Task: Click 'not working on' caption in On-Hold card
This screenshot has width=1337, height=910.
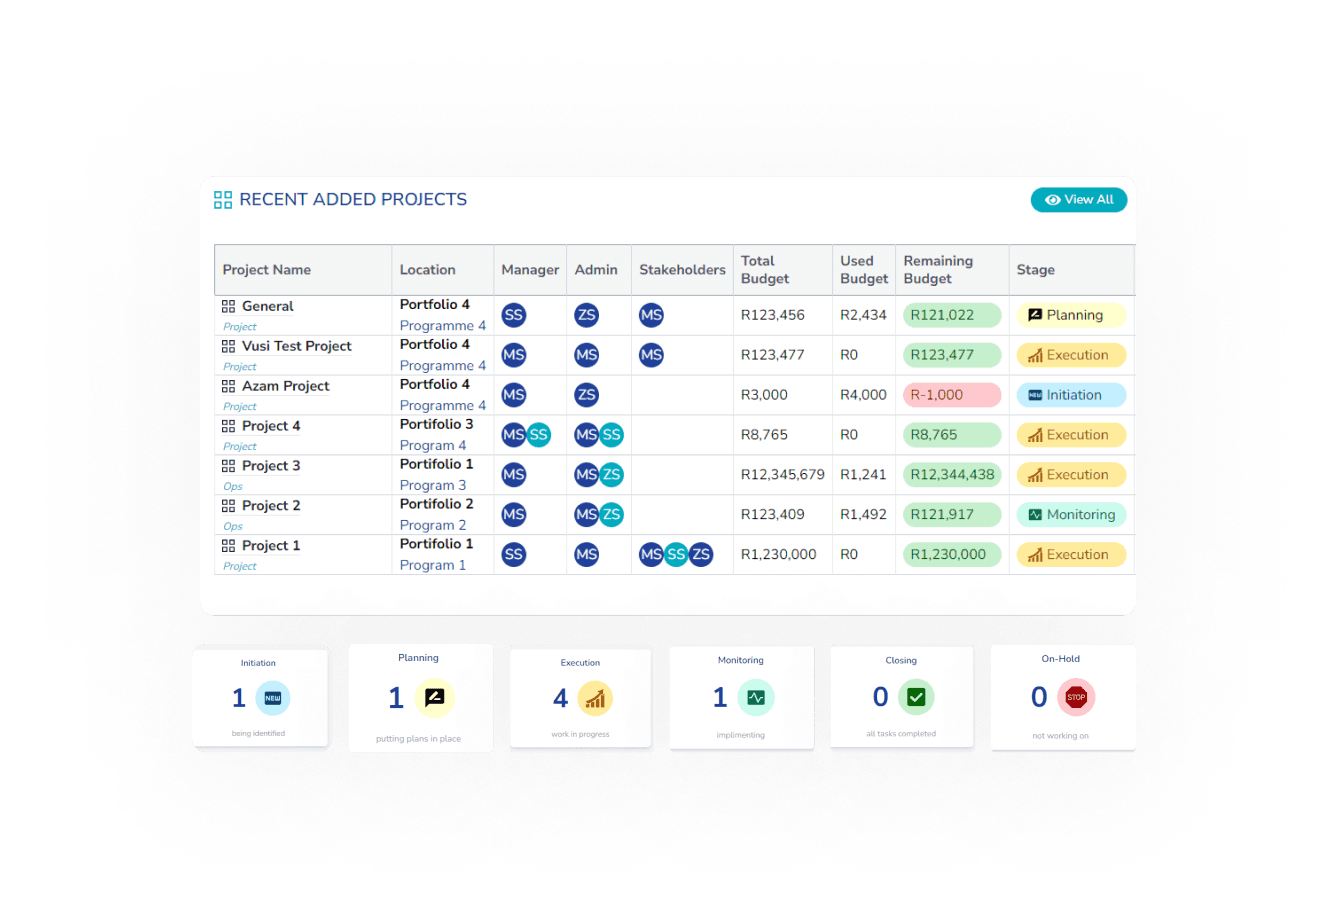Action: [1060, 736]
